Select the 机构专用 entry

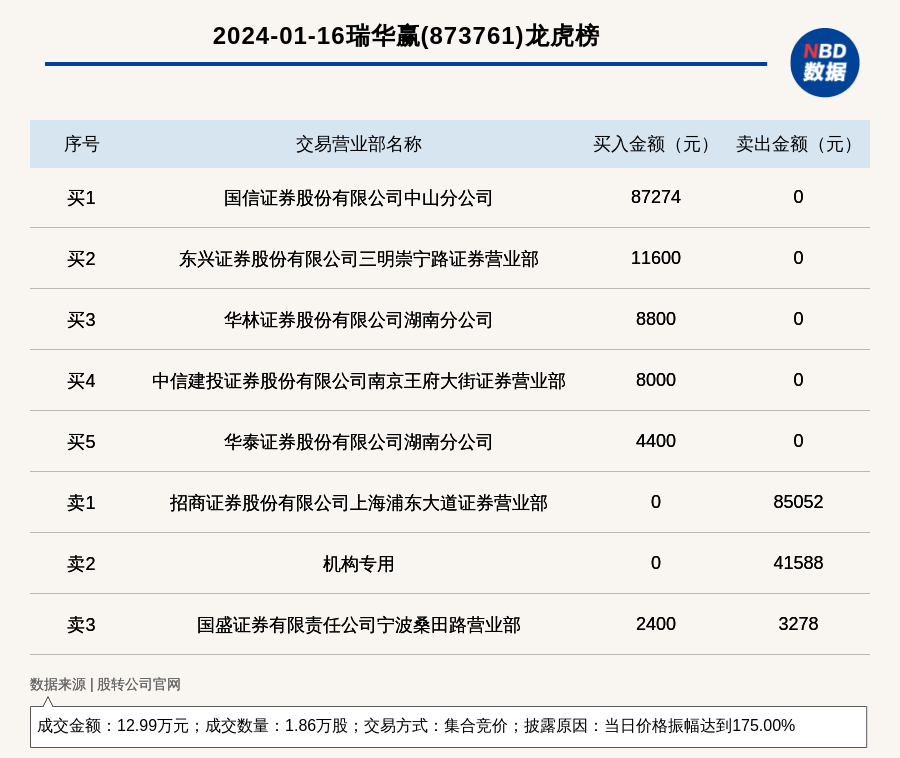[x=359, y=564]
